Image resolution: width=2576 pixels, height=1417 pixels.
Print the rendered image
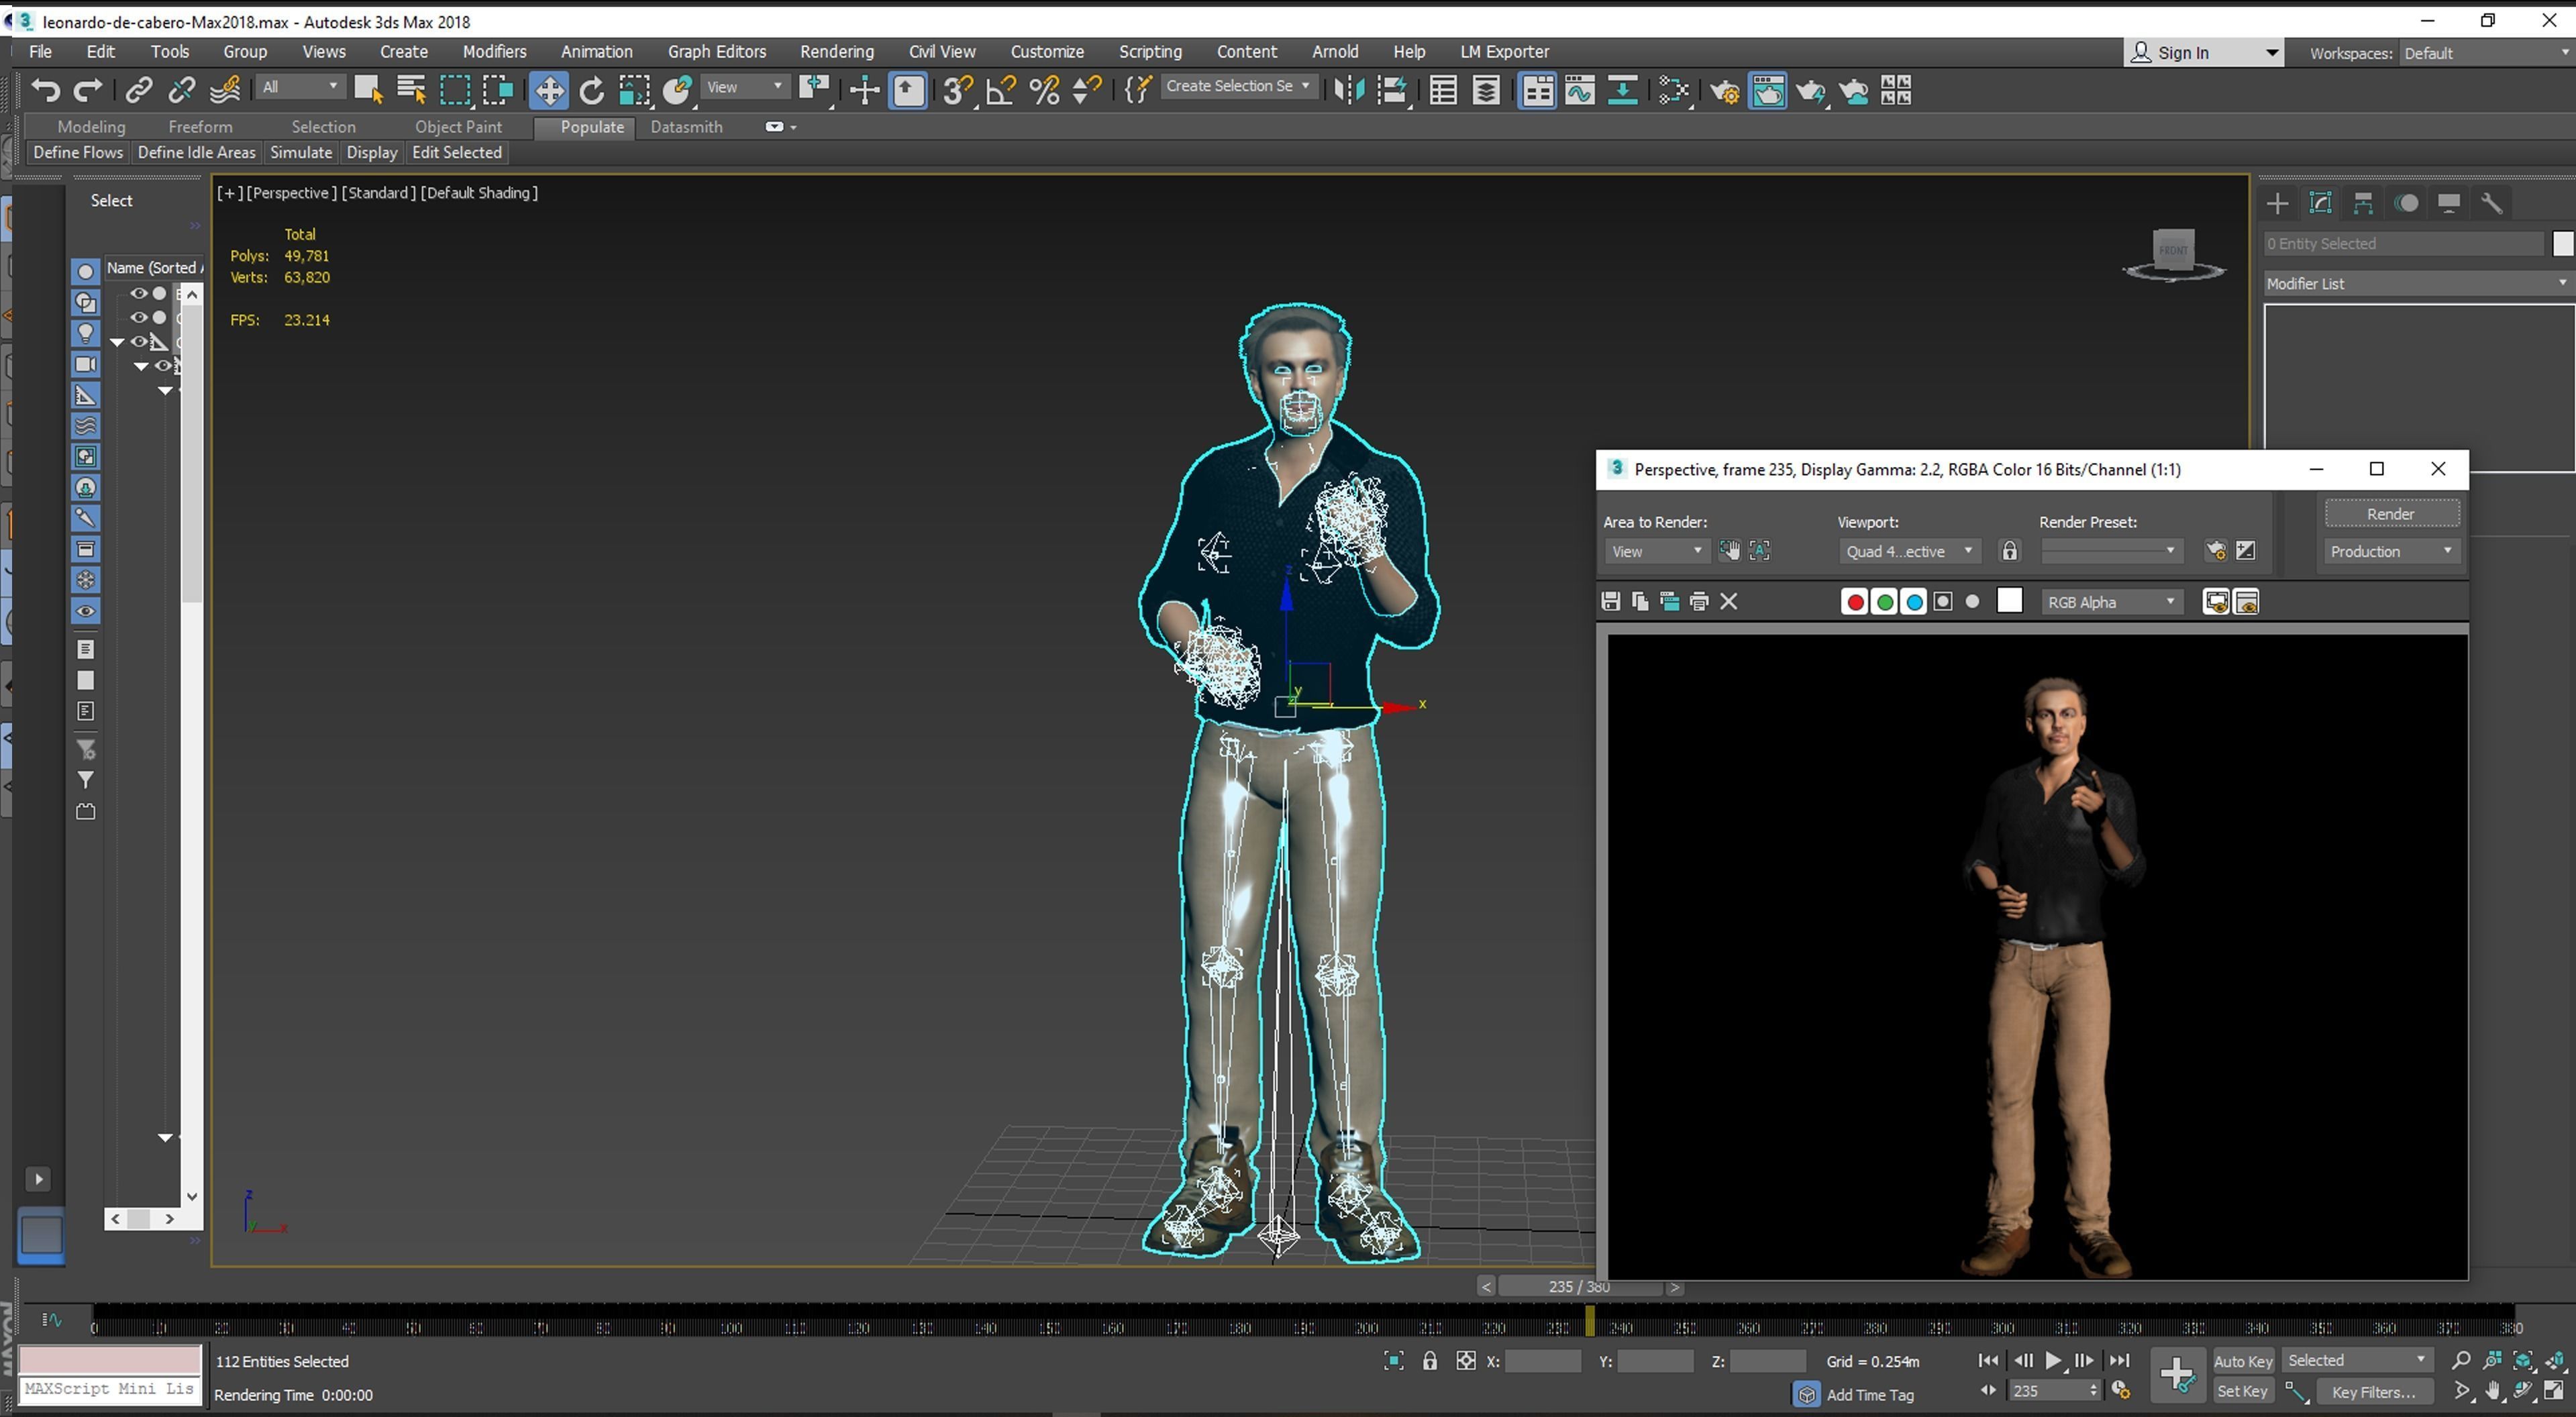point(1698,601)
